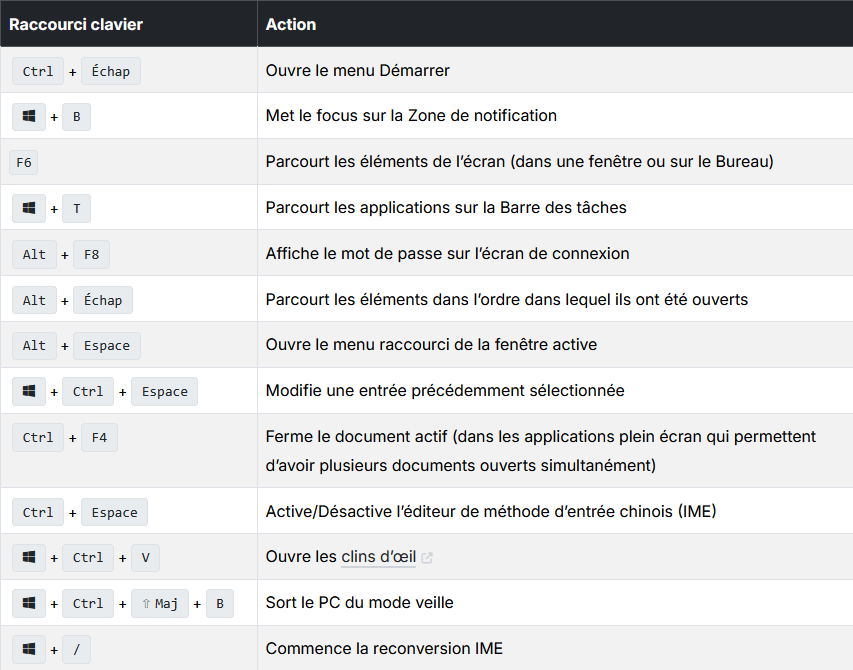Click the slash key badge
The height and width of the screenshot is (670, 853).
coord(77,649)
